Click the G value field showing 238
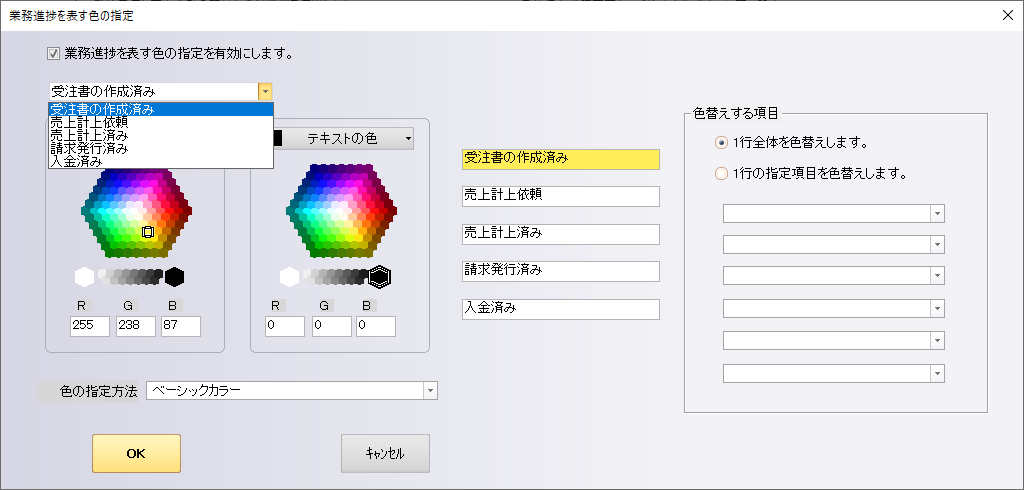 point(135,326)
